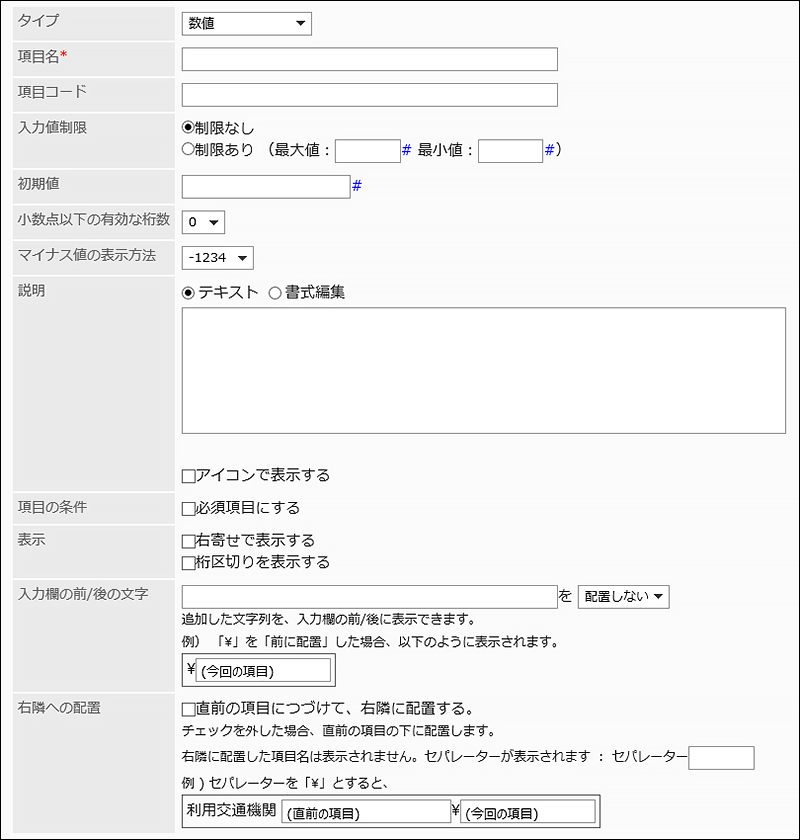Select the 制限あり radio button
The image size is (800, 840).
pos(188,149)
